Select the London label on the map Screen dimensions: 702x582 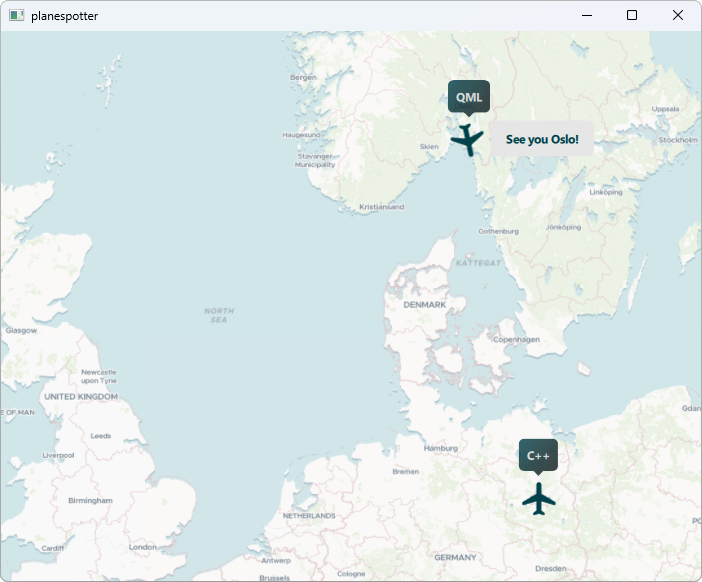(x=143, y=547)
